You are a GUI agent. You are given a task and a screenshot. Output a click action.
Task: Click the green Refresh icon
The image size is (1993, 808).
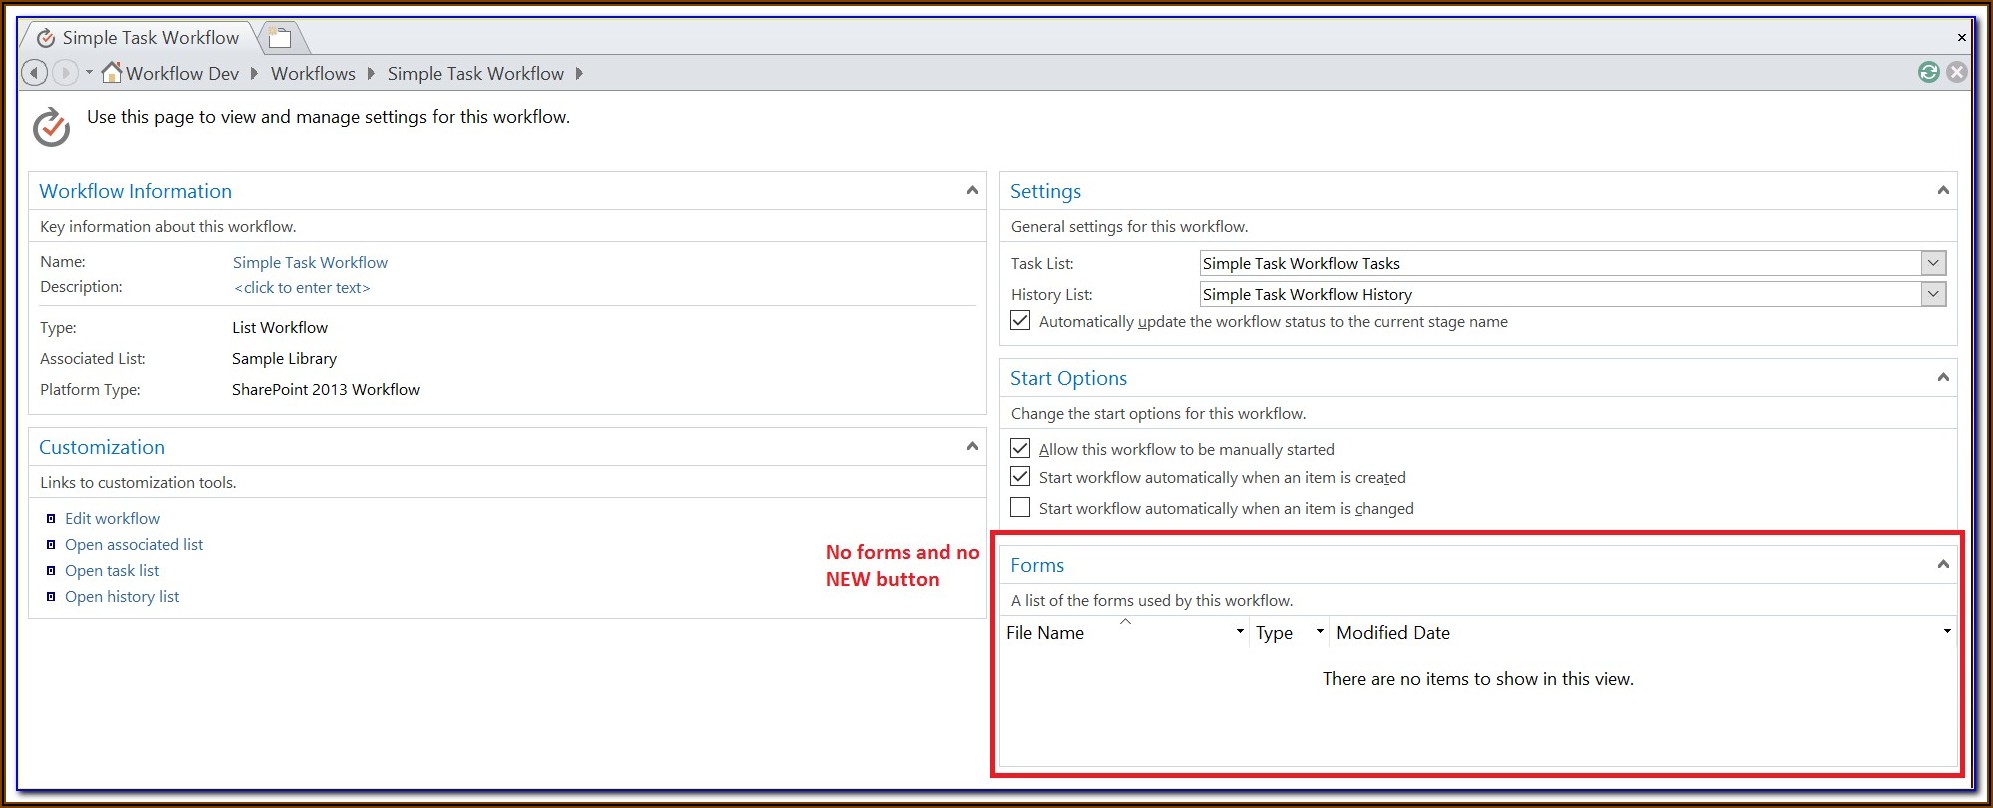point(1929,72)
